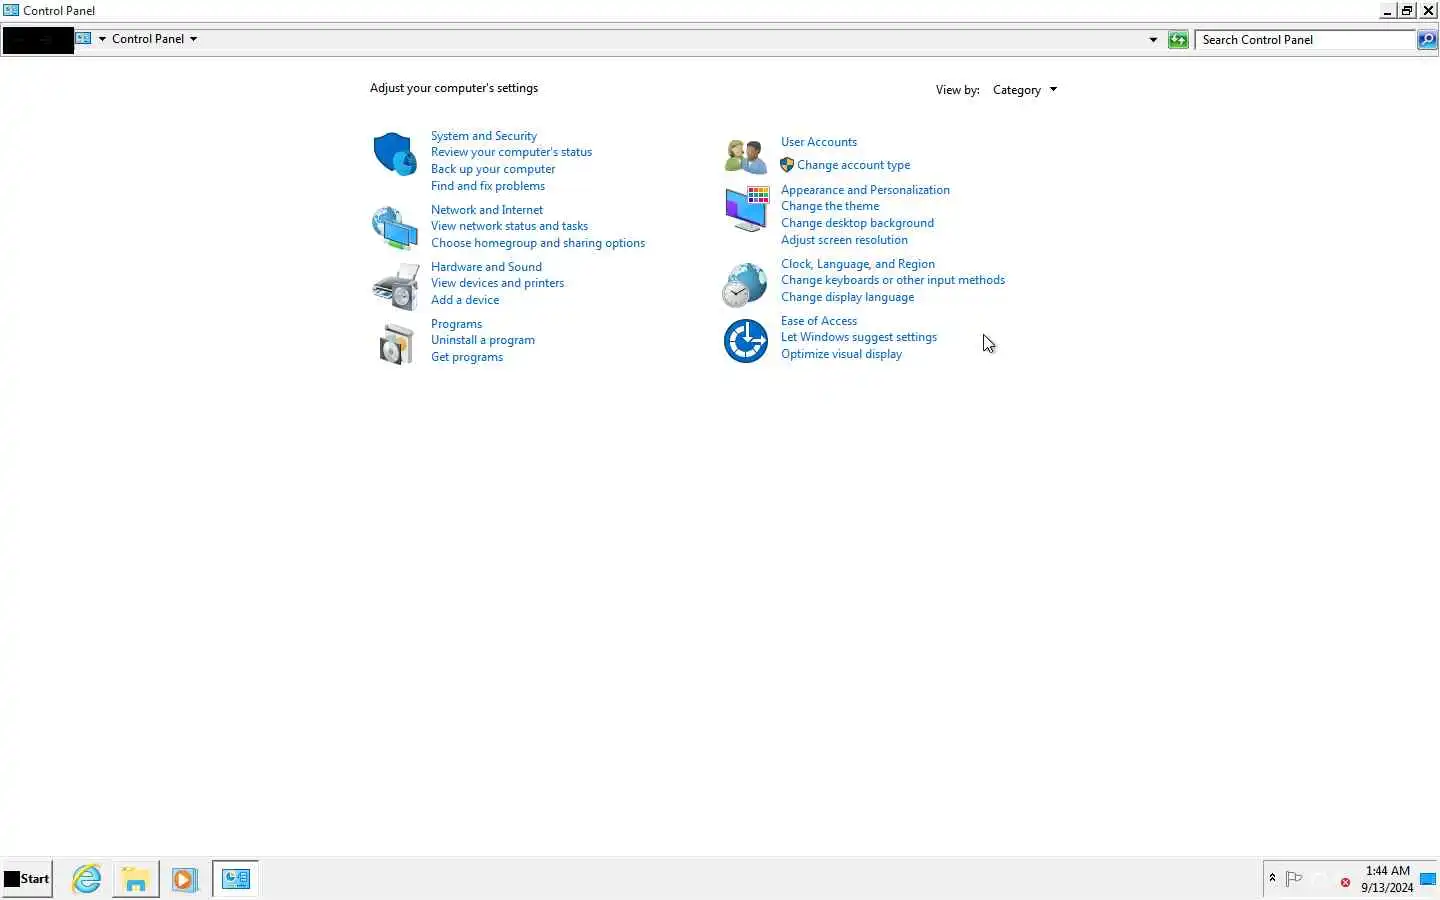Click Adjust screen resolution
1440x900 pixels.
pos(844,240)
